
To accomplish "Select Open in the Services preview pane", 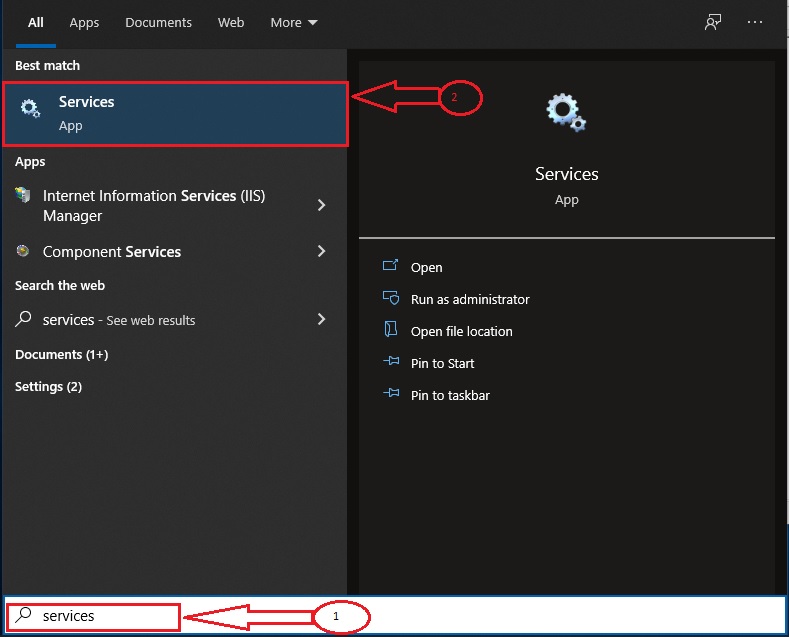I will point(426,267).
